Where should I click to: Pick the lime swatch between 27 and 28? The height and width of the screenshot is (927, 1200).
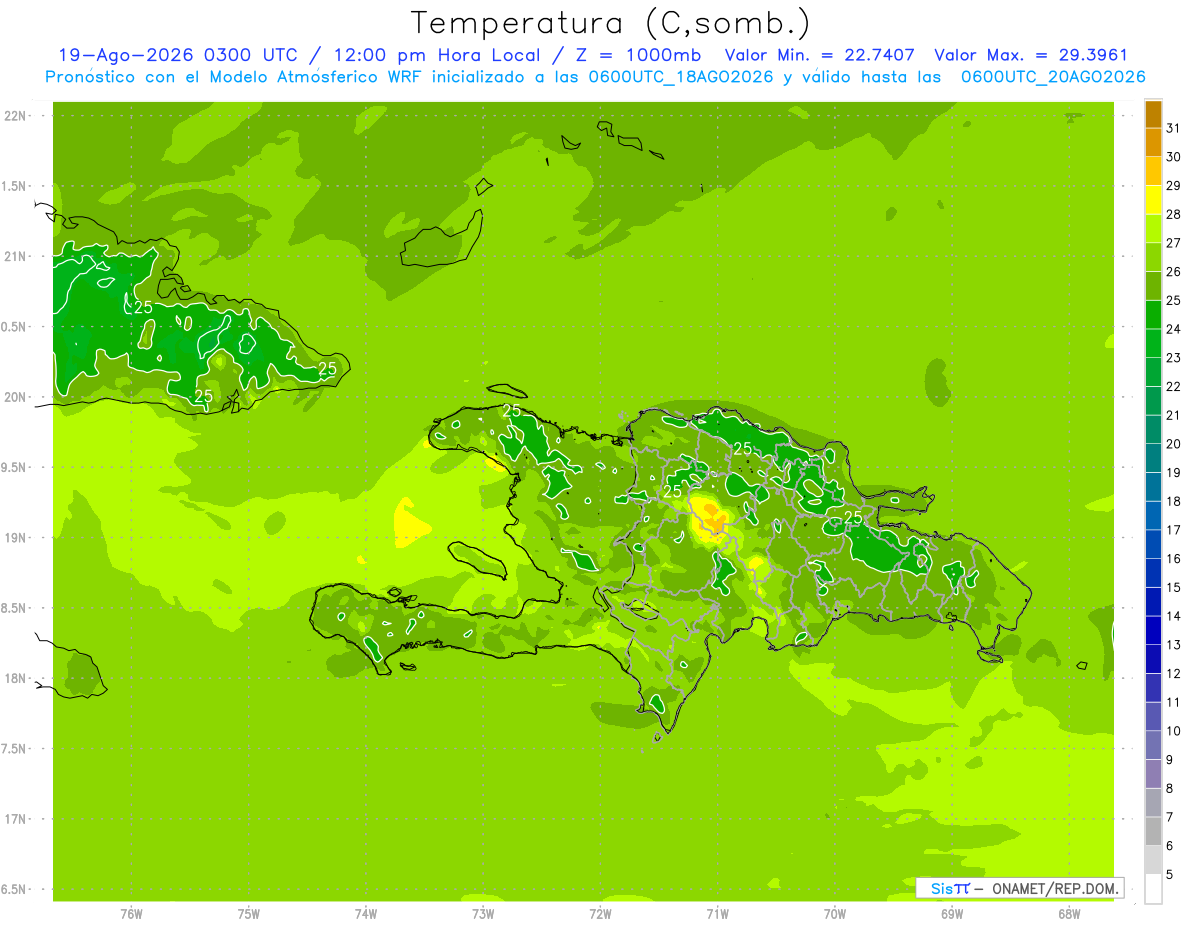(1153, 229)
